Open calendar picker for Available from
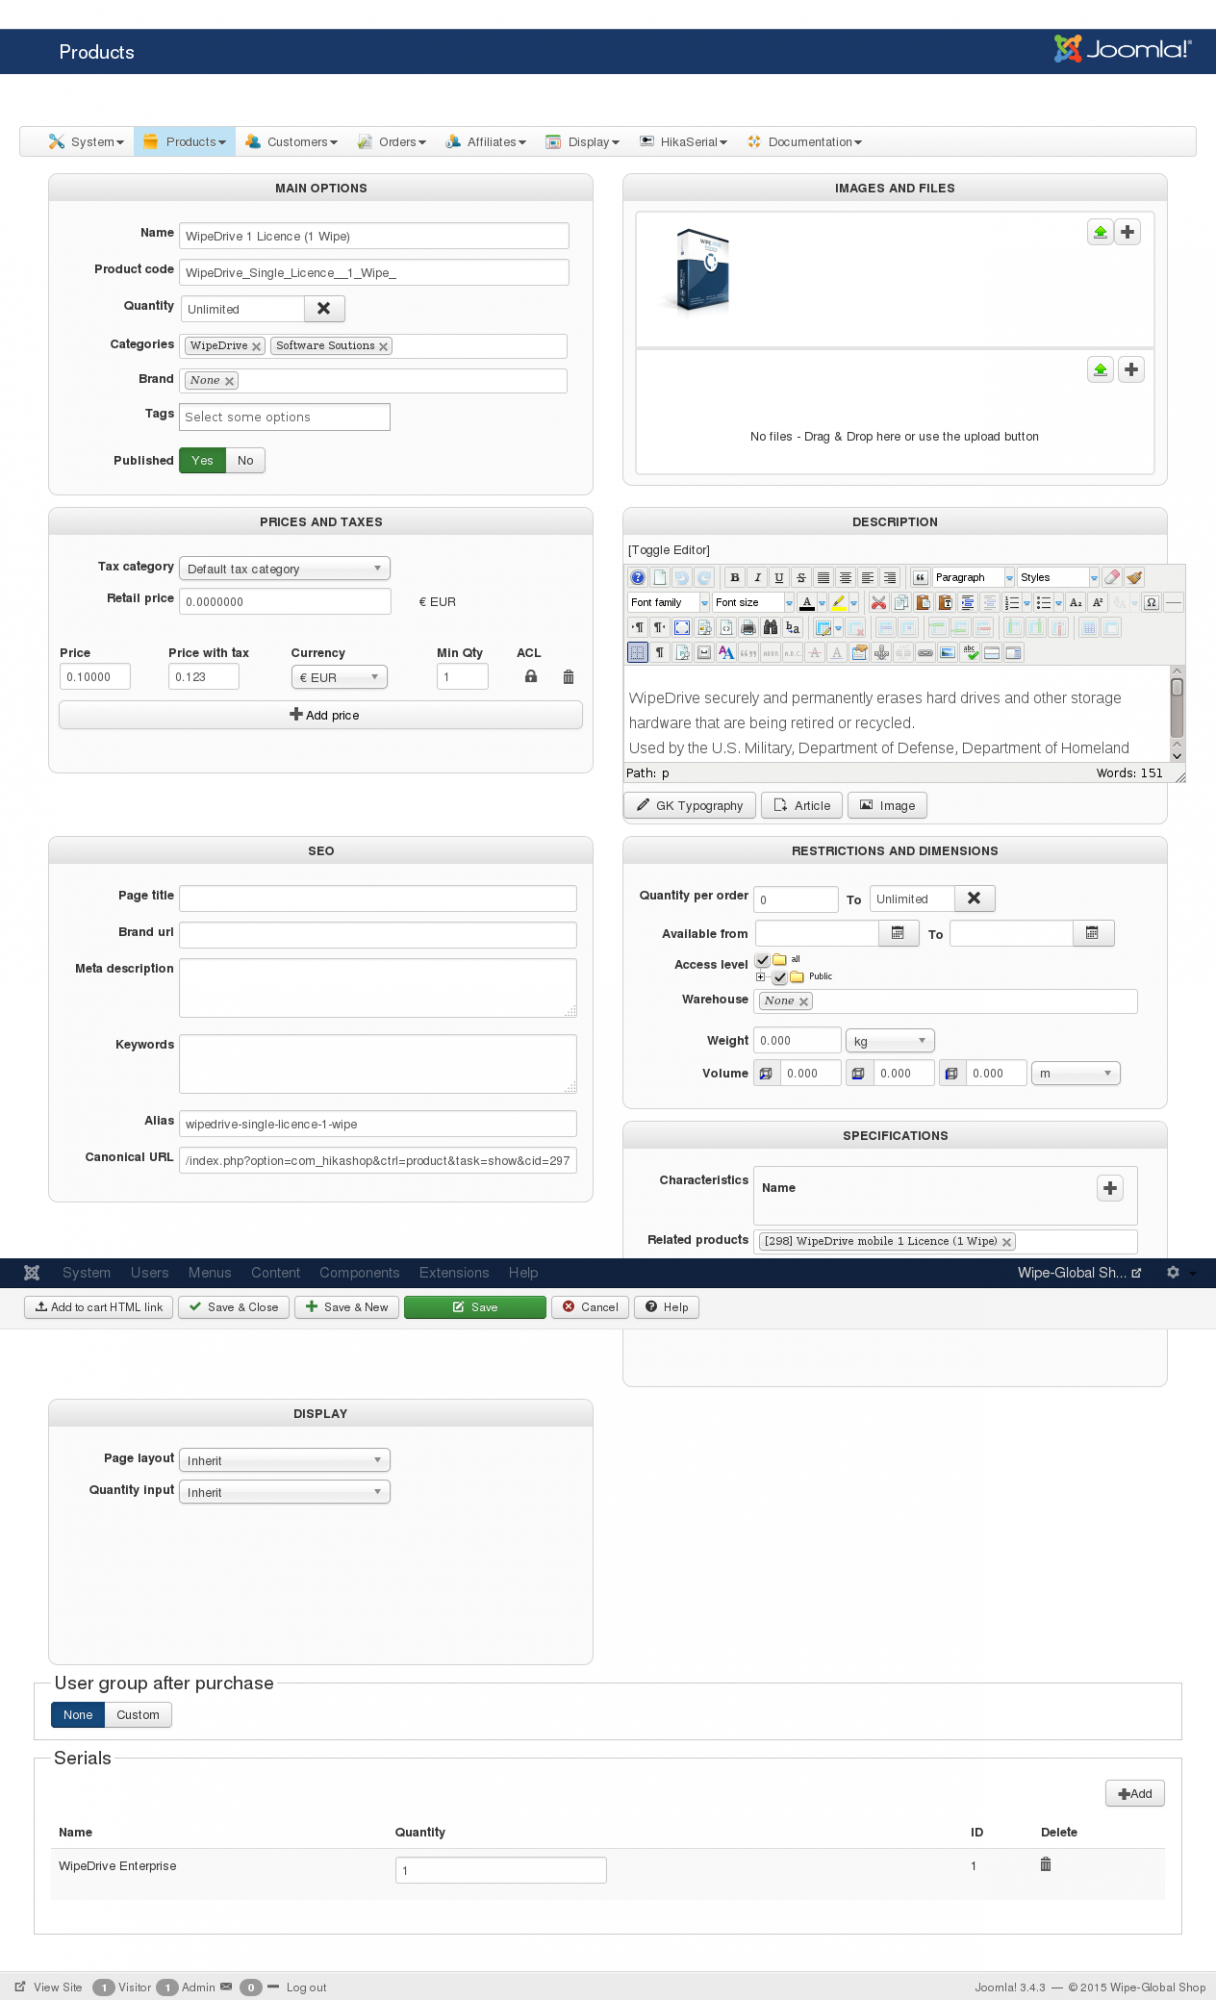1216x2000 pixels. tap(898, 933)
